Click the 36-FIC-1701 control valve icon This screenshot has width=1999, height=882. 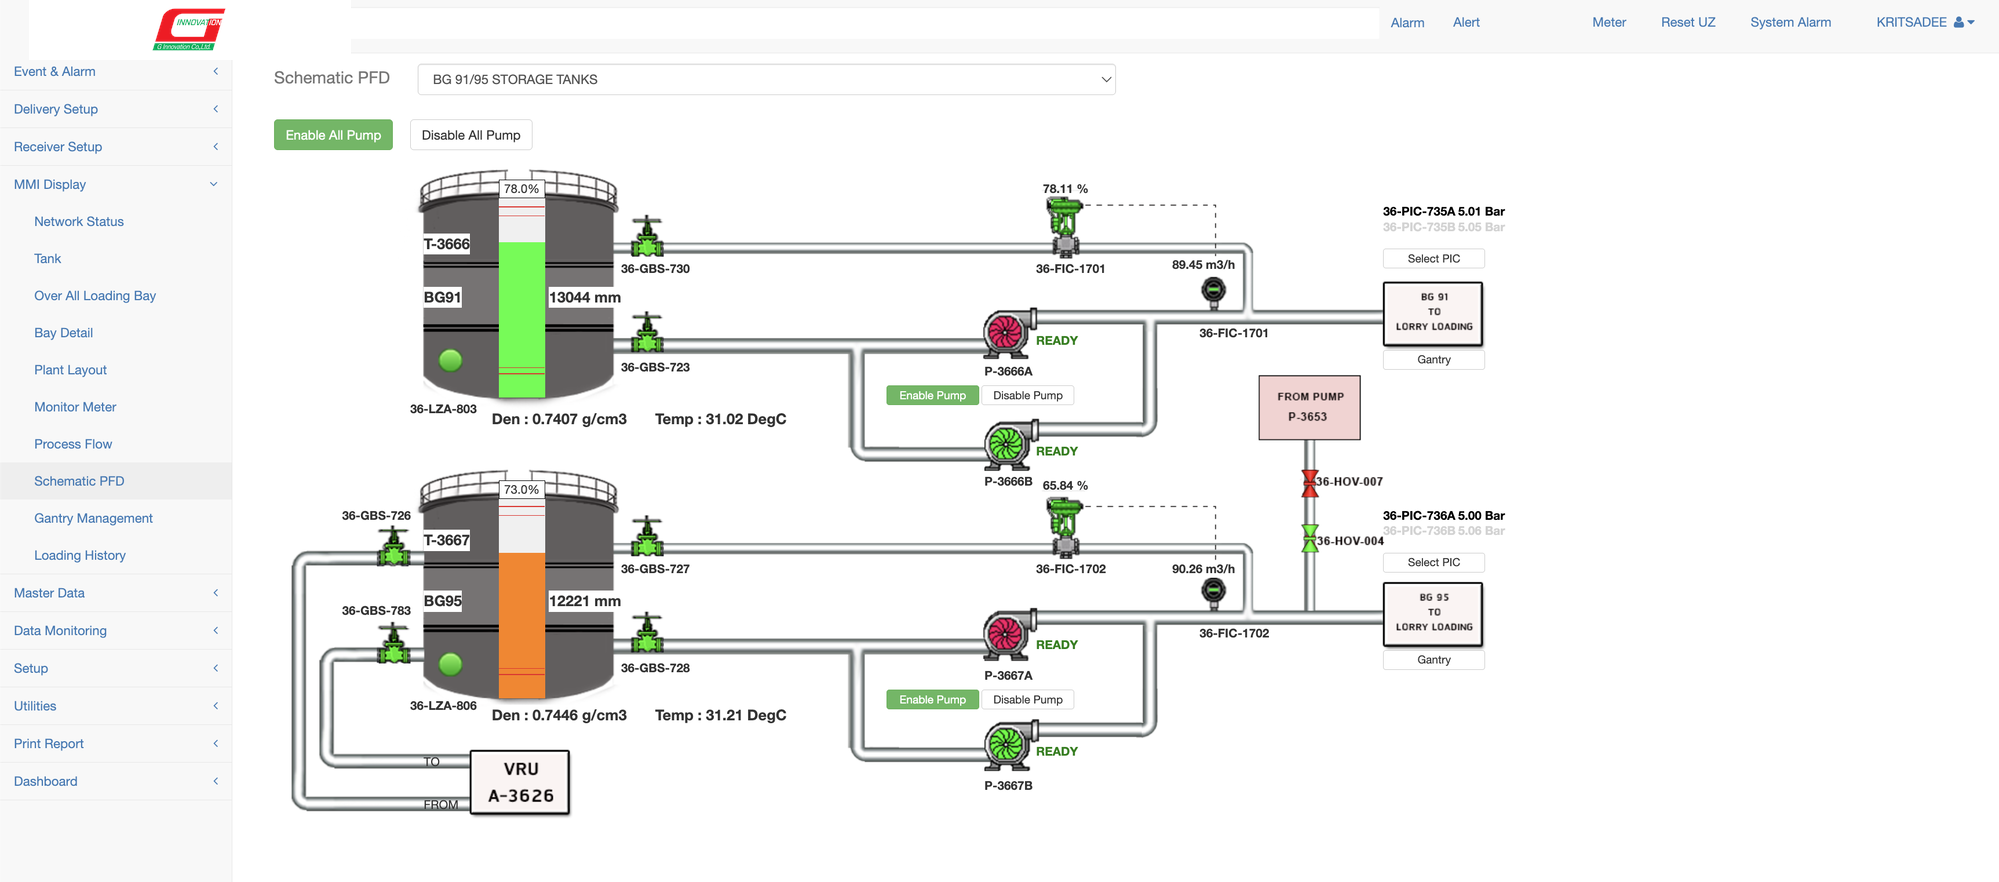point(1064,227)
